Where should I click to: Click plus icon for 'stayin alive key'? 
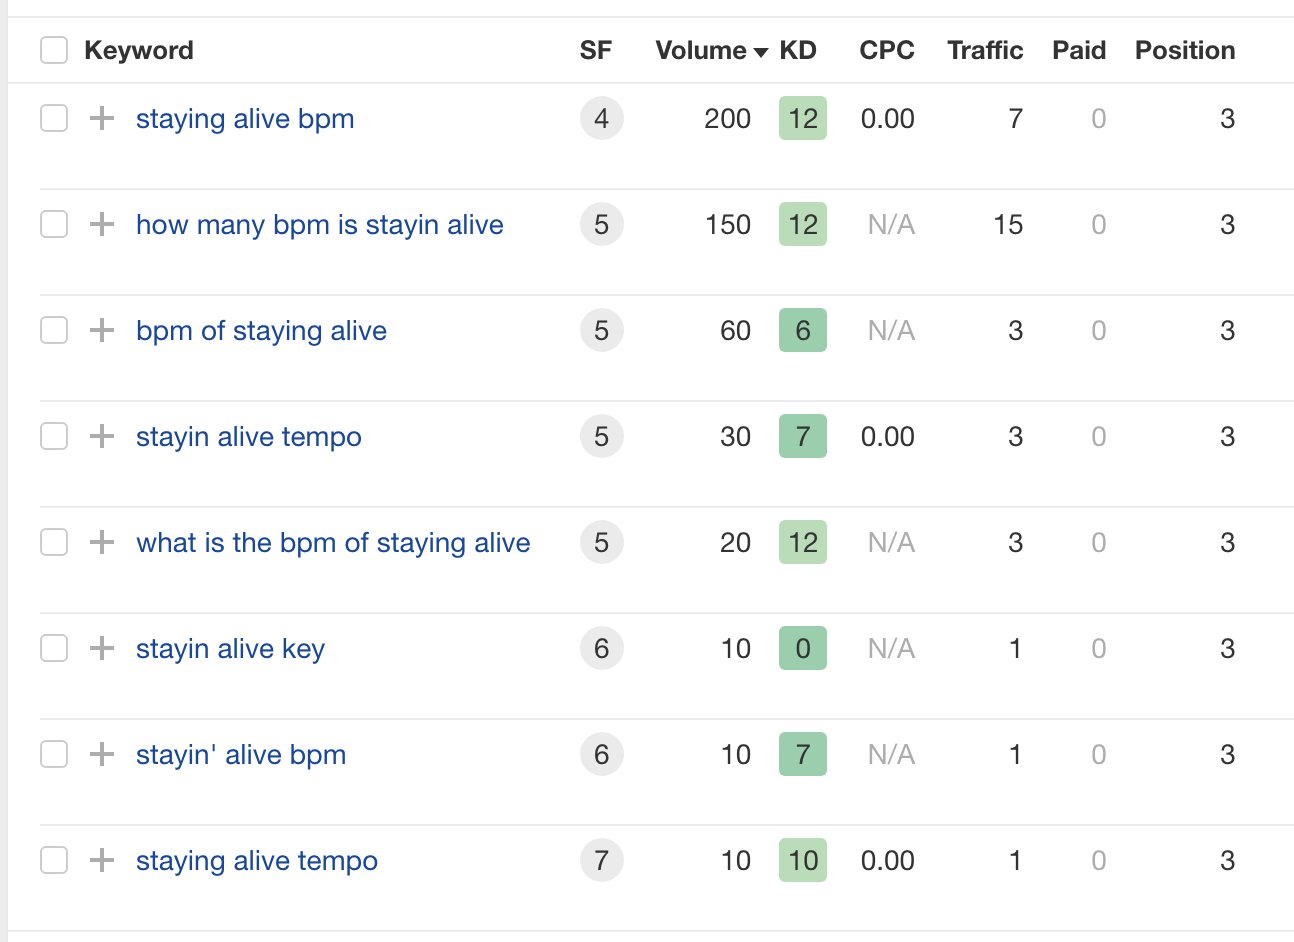tap(102, 648)
